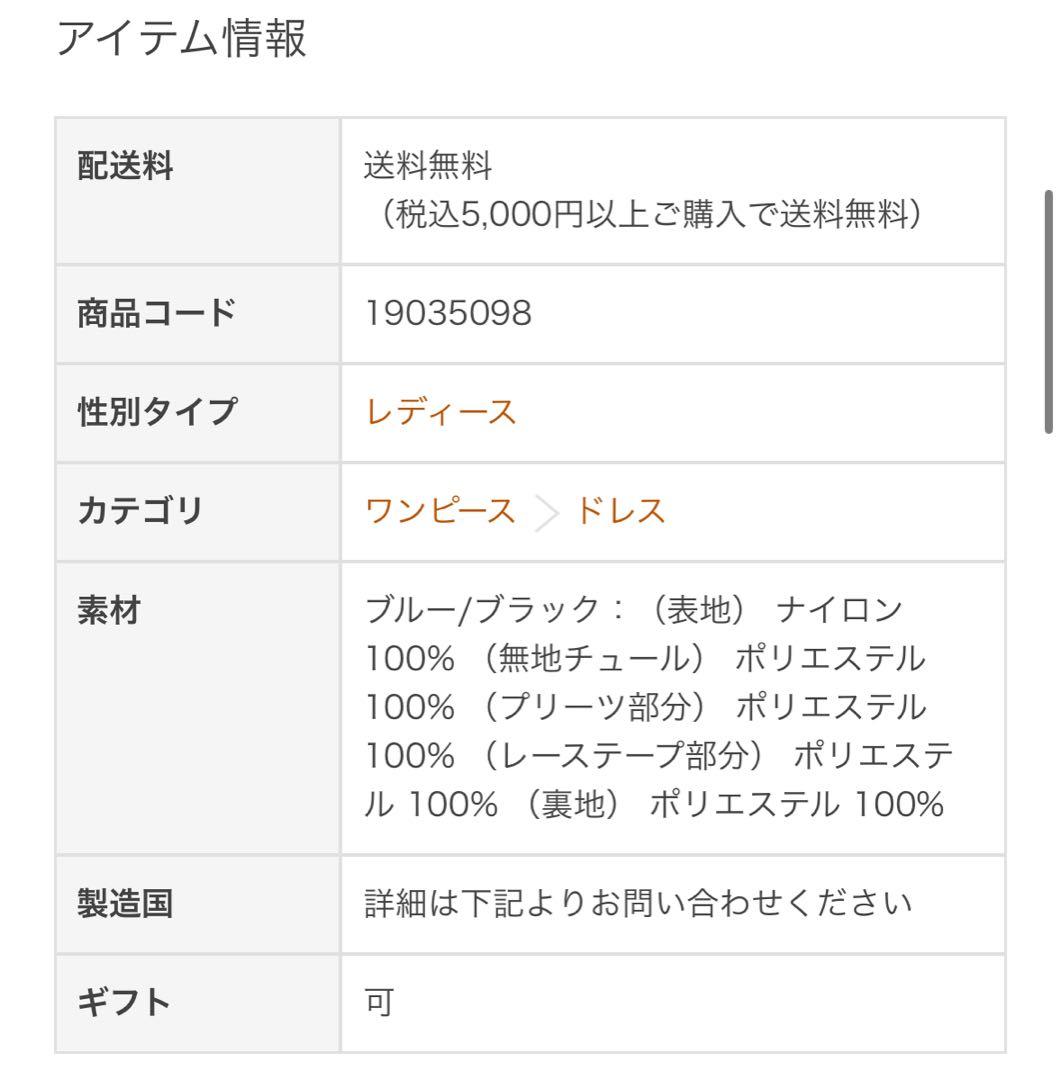This screenshot has width=1062, height=1080.
Task: Select the 可 gift availability cell
Action: tap(377, 1000)
